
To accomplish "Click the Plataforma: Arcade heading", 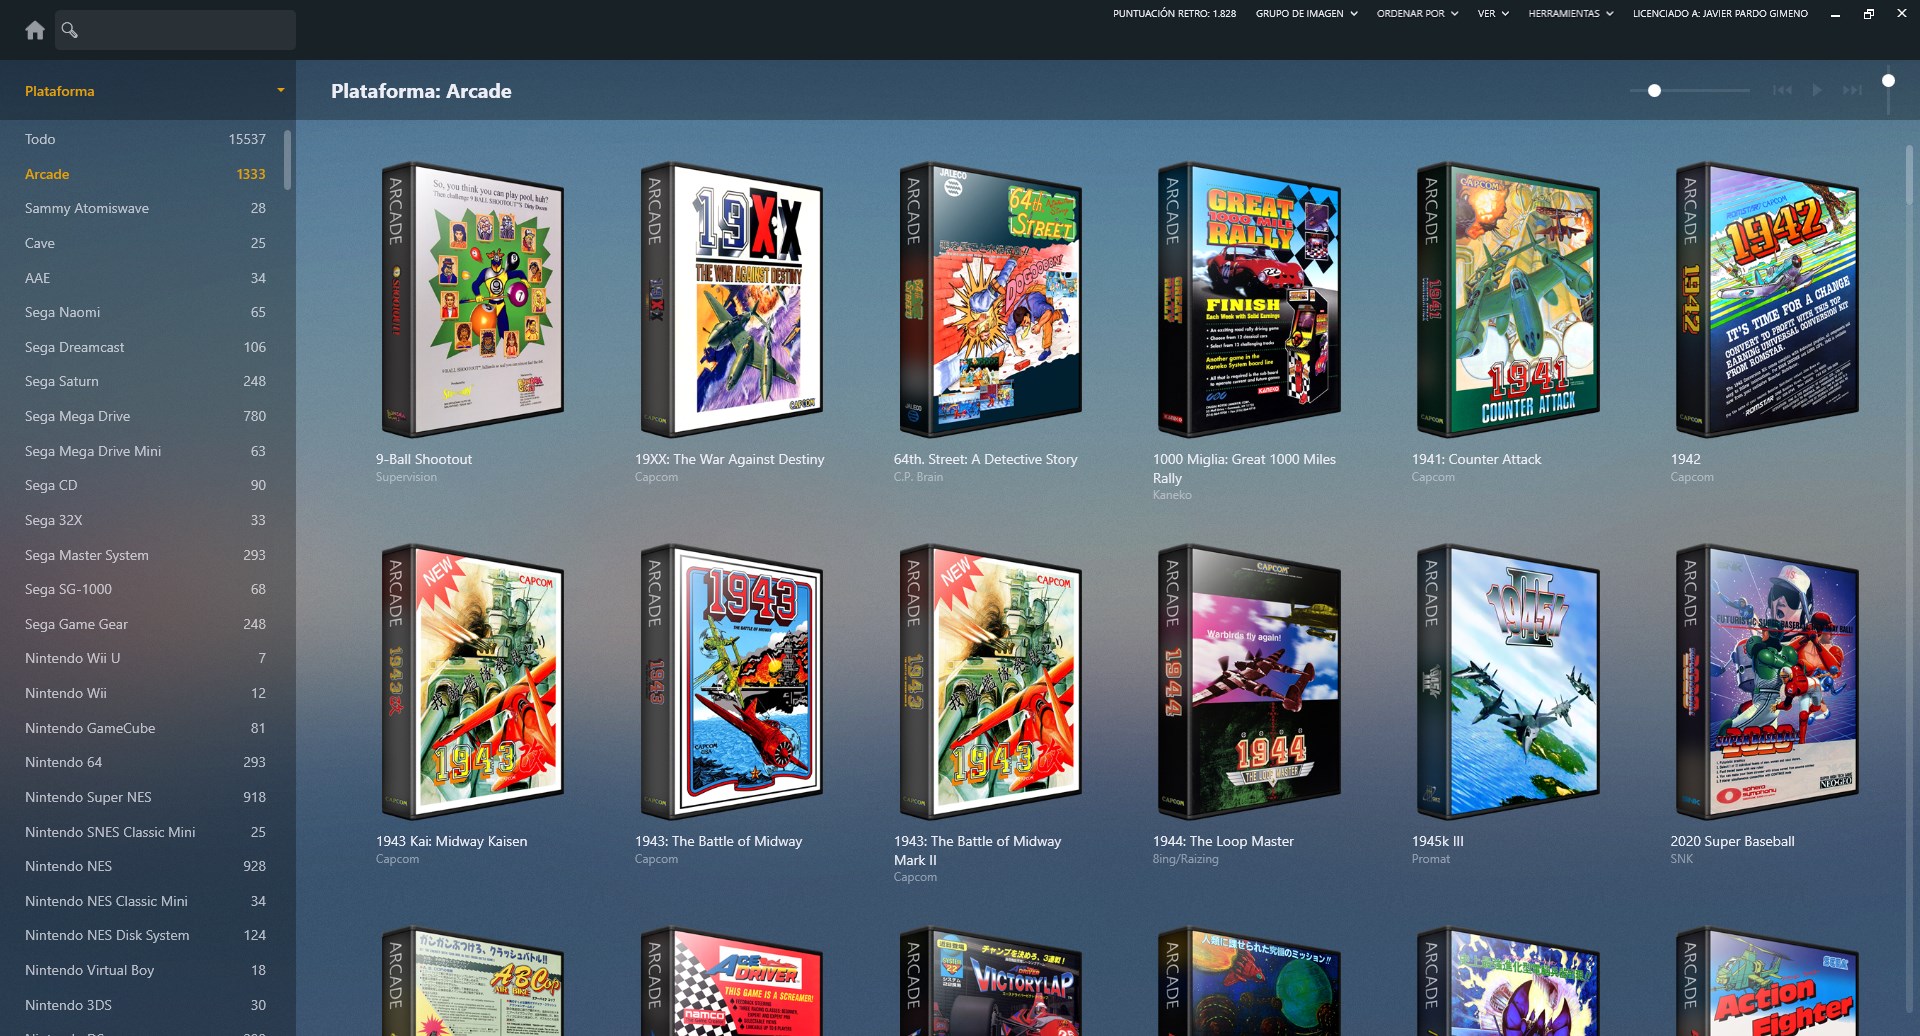I will [421, 91].
